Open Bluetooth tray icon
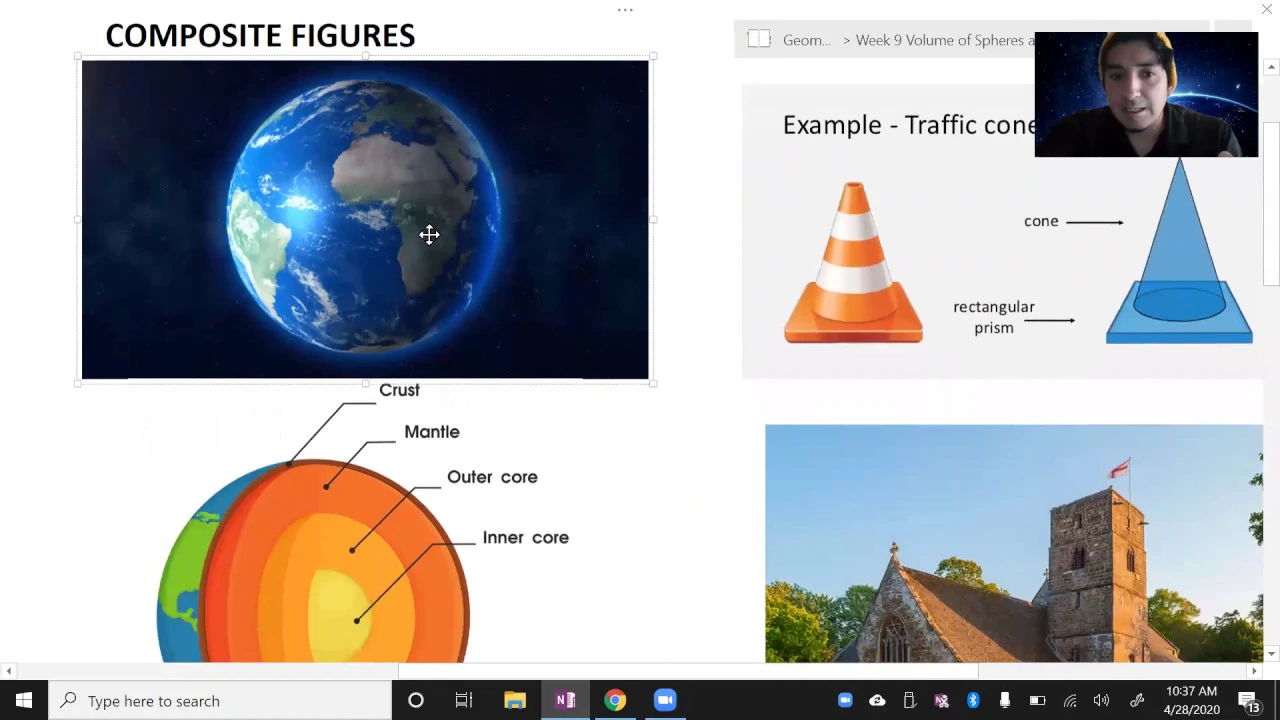Image resolution: width=1280 pixels, height=720 pixels. click(x=973, y=701)
